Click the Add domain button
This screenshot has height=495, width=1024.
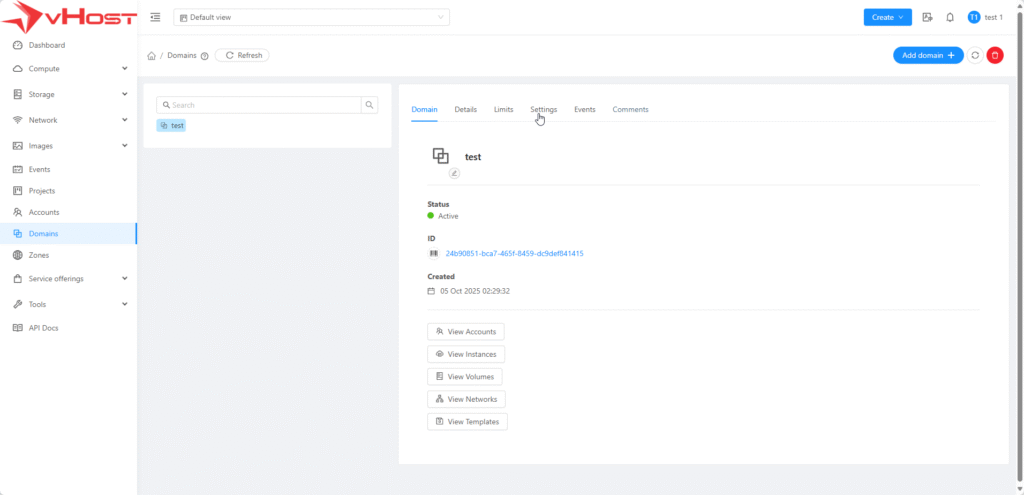pyautogui.click(x=927, y=56)
